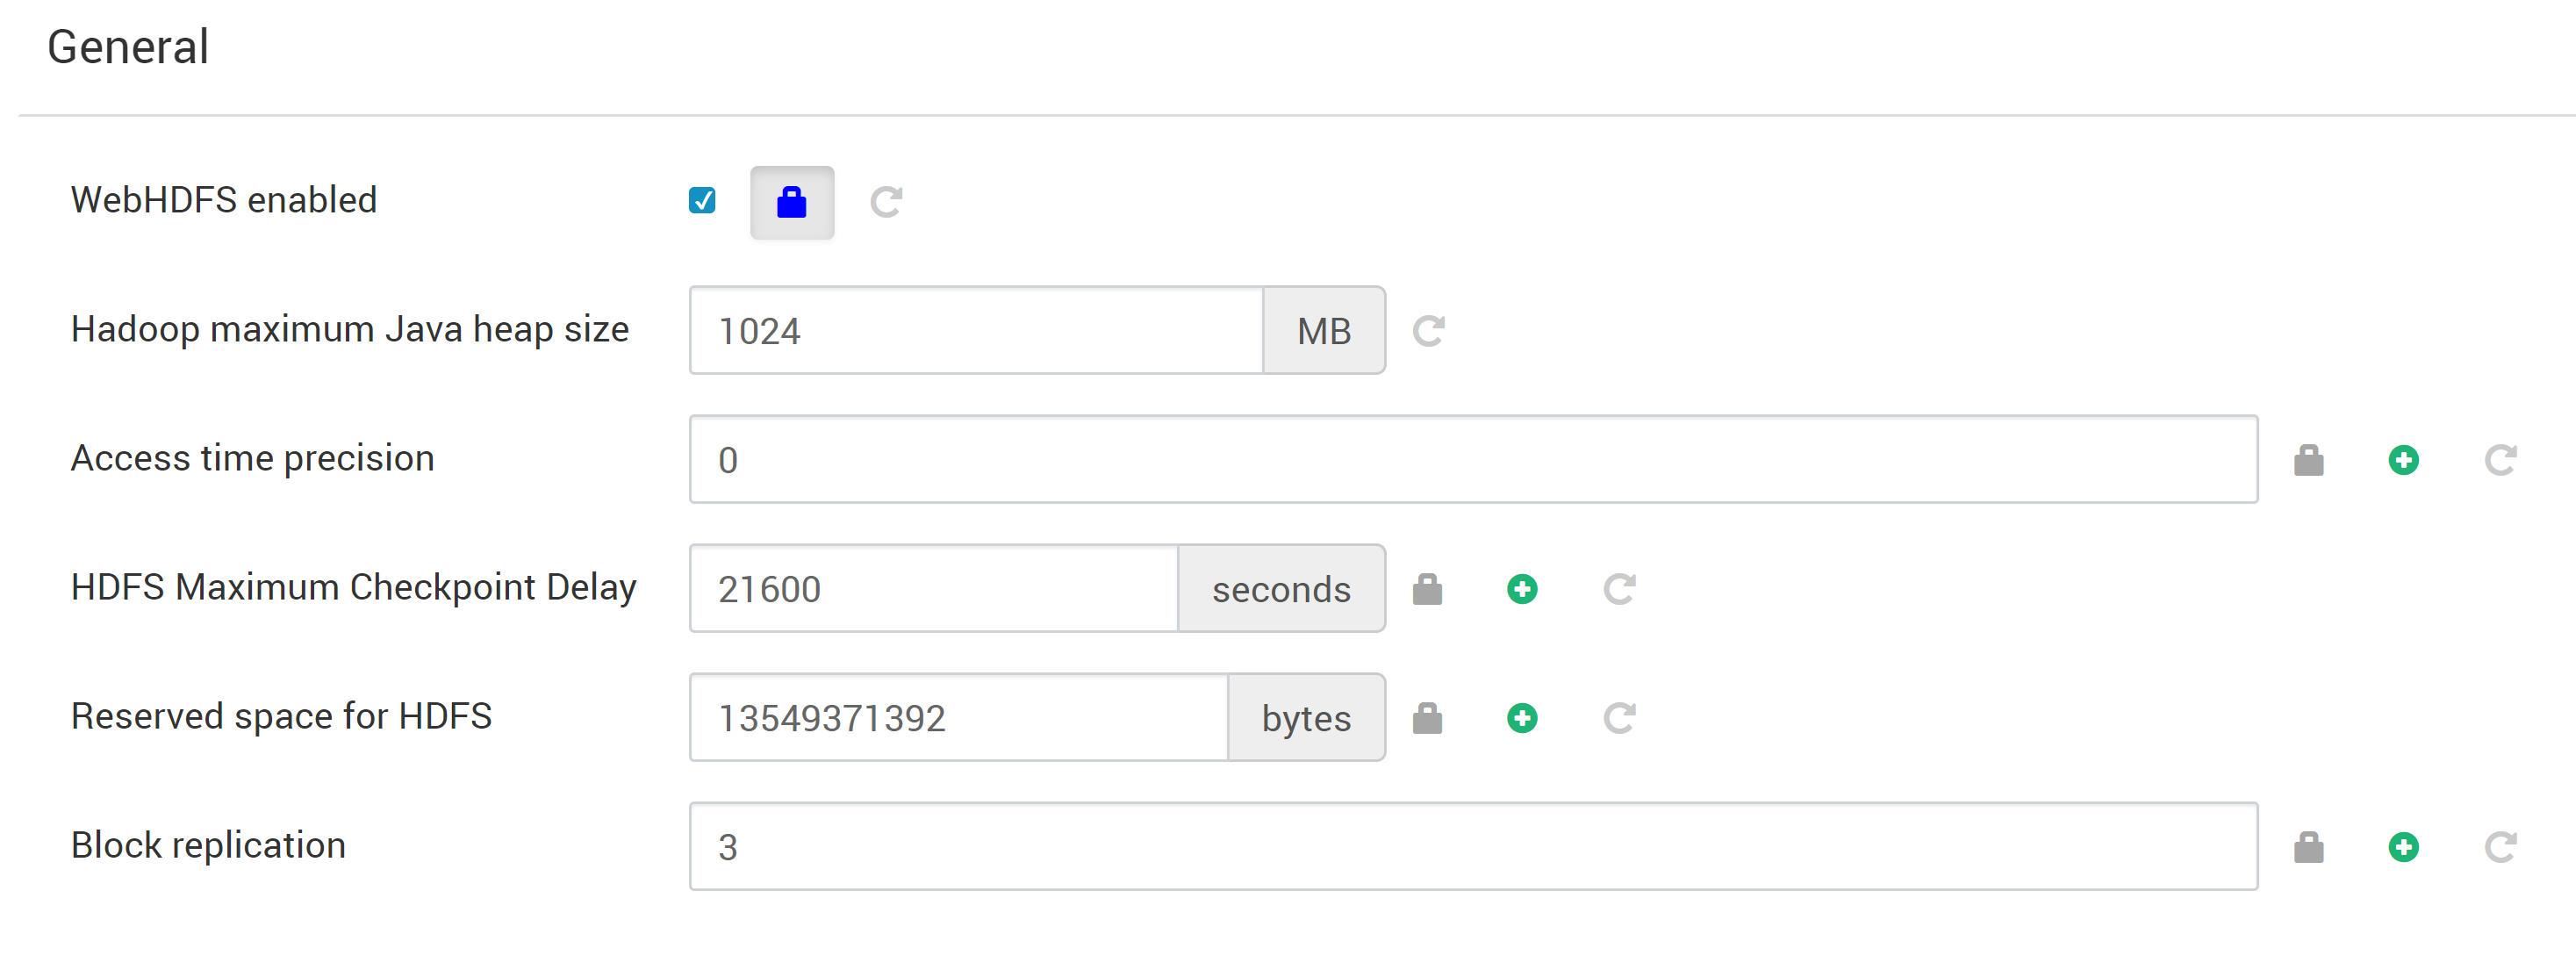Click the Reserved space for HDFS field
2576x970 pixels.
(x=959, y=718)
